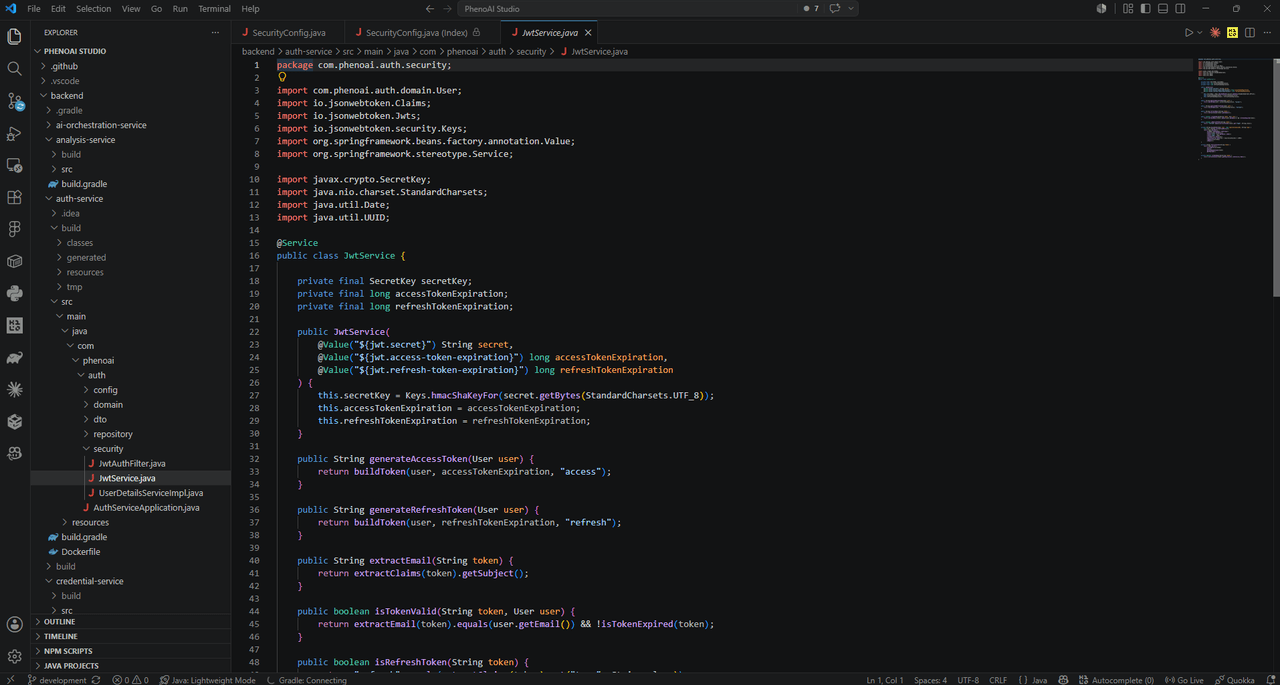Click the yellow square editor action icon
Screen dimensions: 1280x685
(1233, 33)
